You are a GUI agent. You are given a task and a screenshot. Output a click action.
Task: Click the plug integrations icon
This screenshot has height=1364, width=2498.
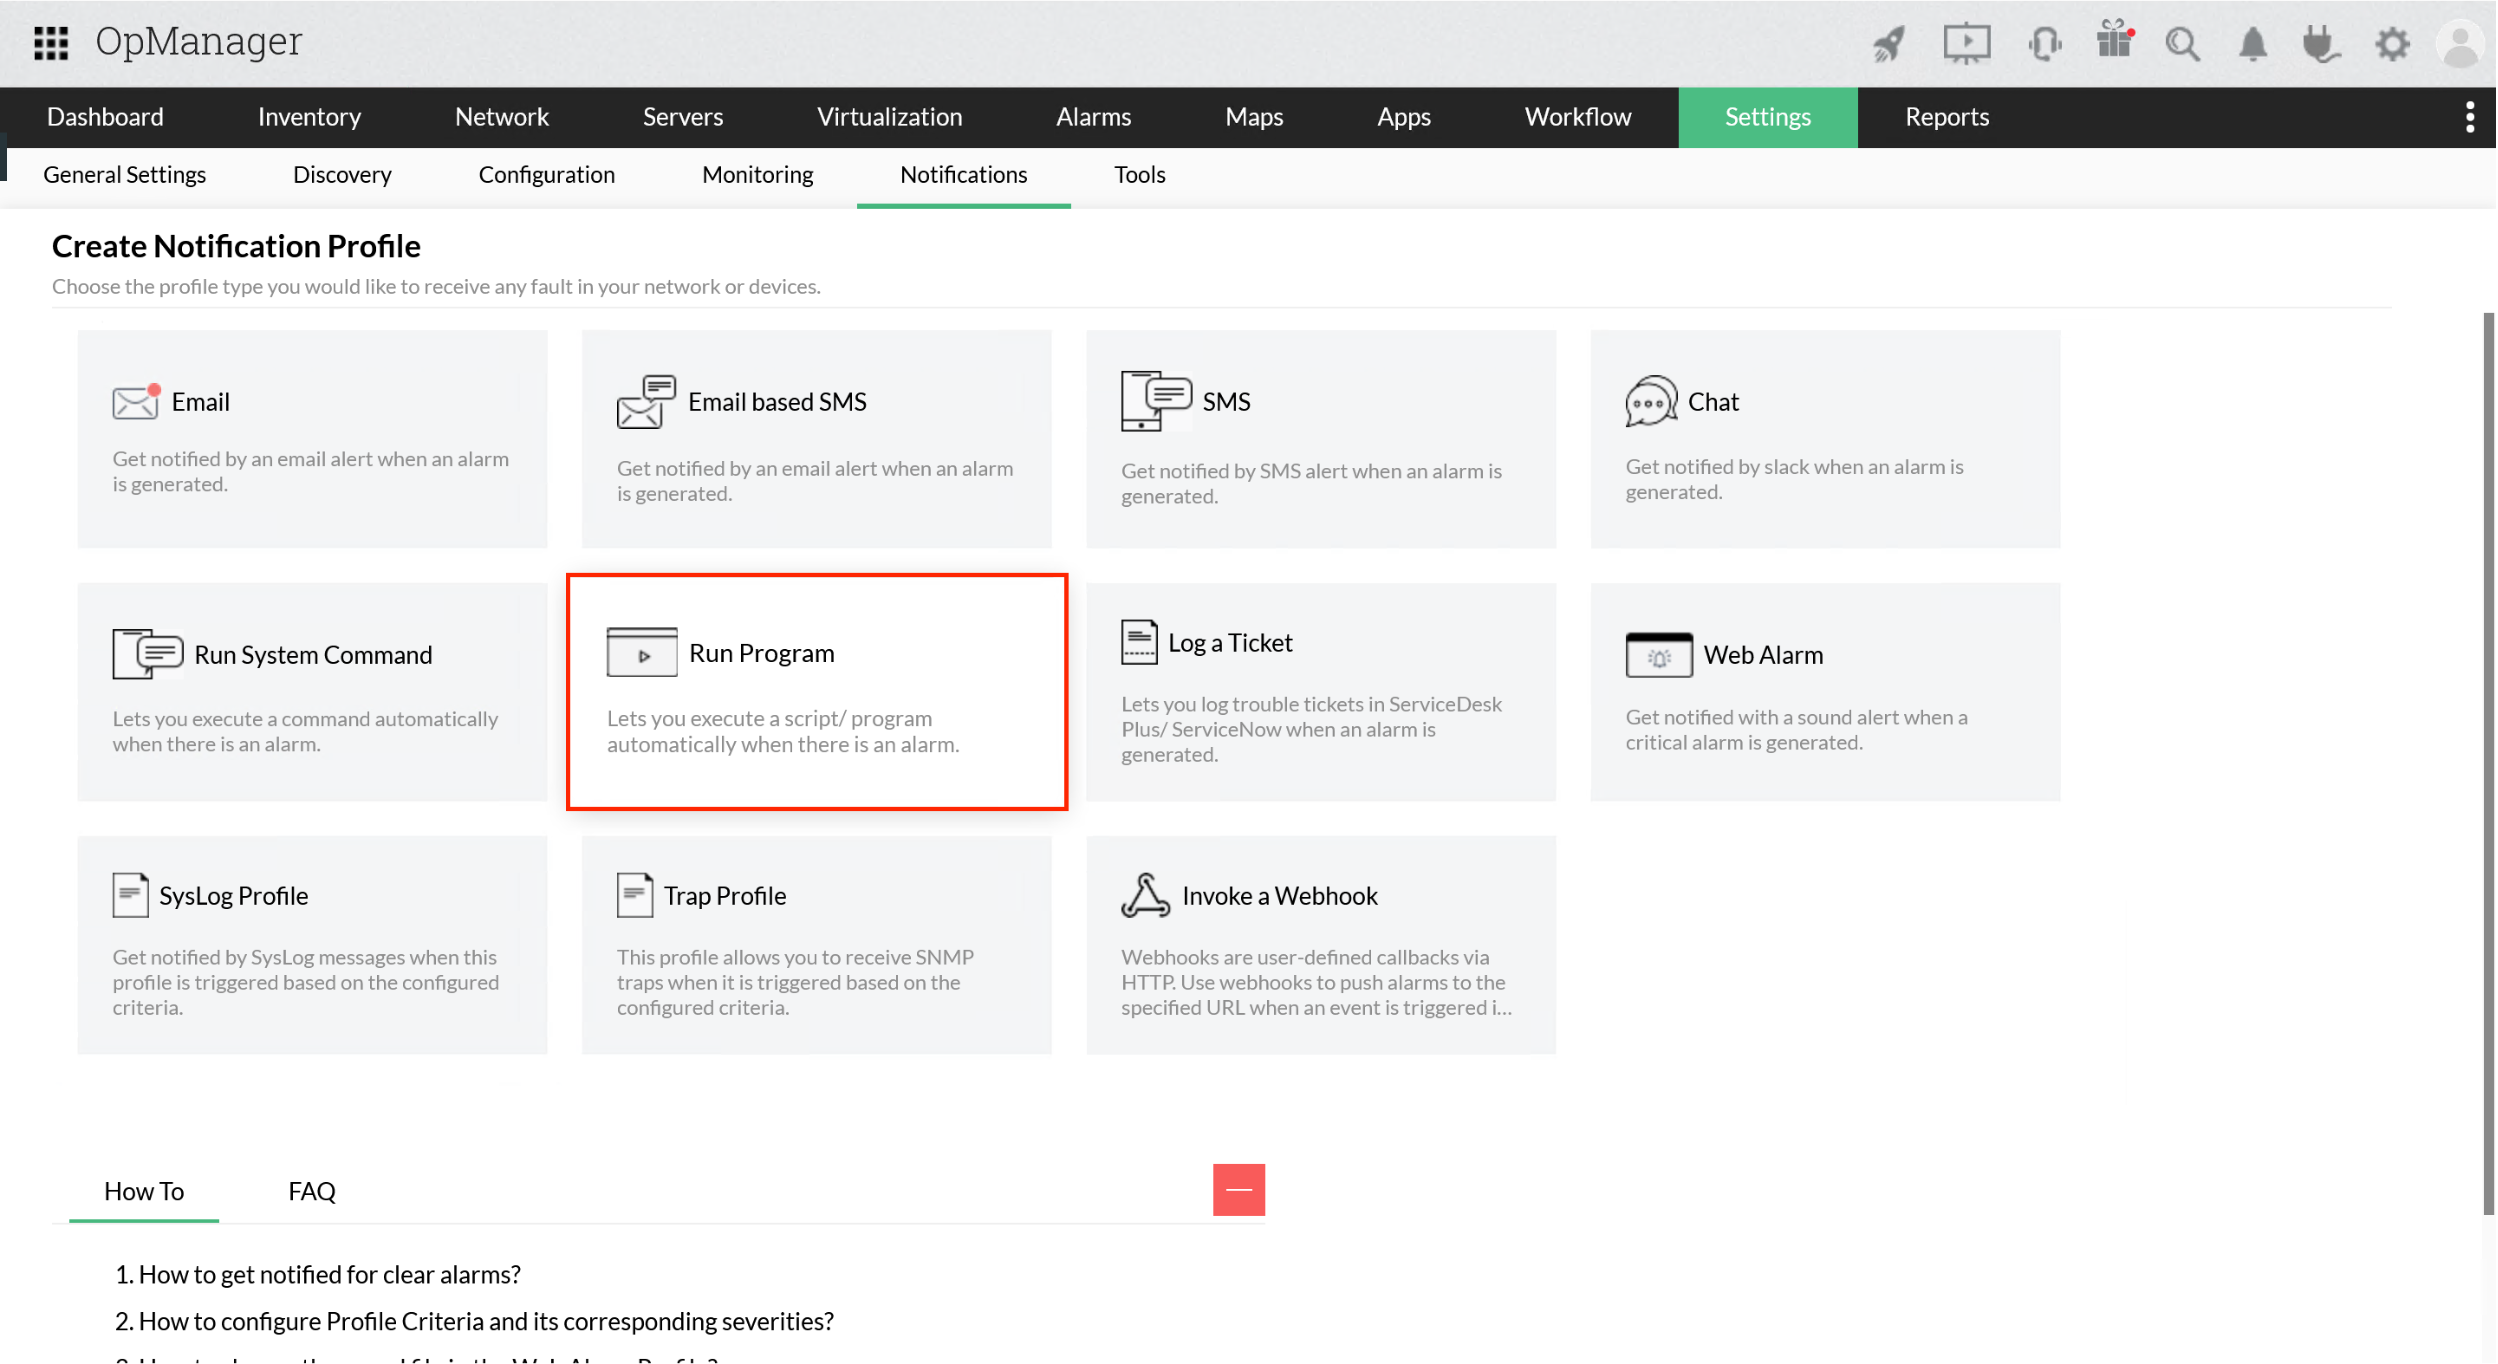coord(2320,44)
